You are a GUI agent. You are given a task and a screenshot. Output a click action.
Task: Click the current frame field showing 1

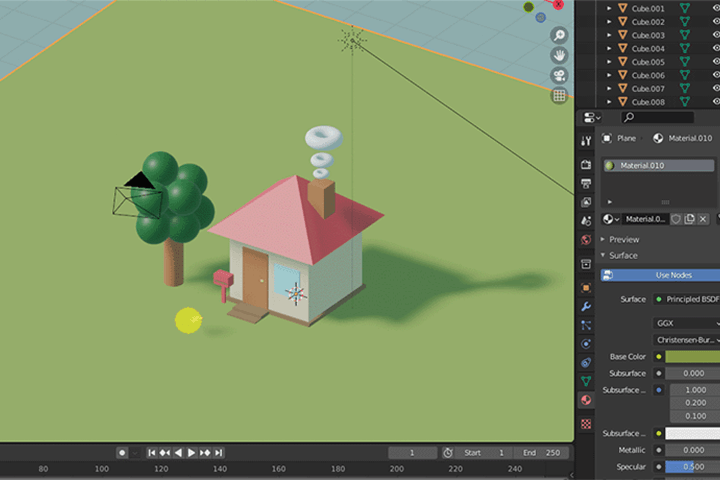(x=413, y=453)
